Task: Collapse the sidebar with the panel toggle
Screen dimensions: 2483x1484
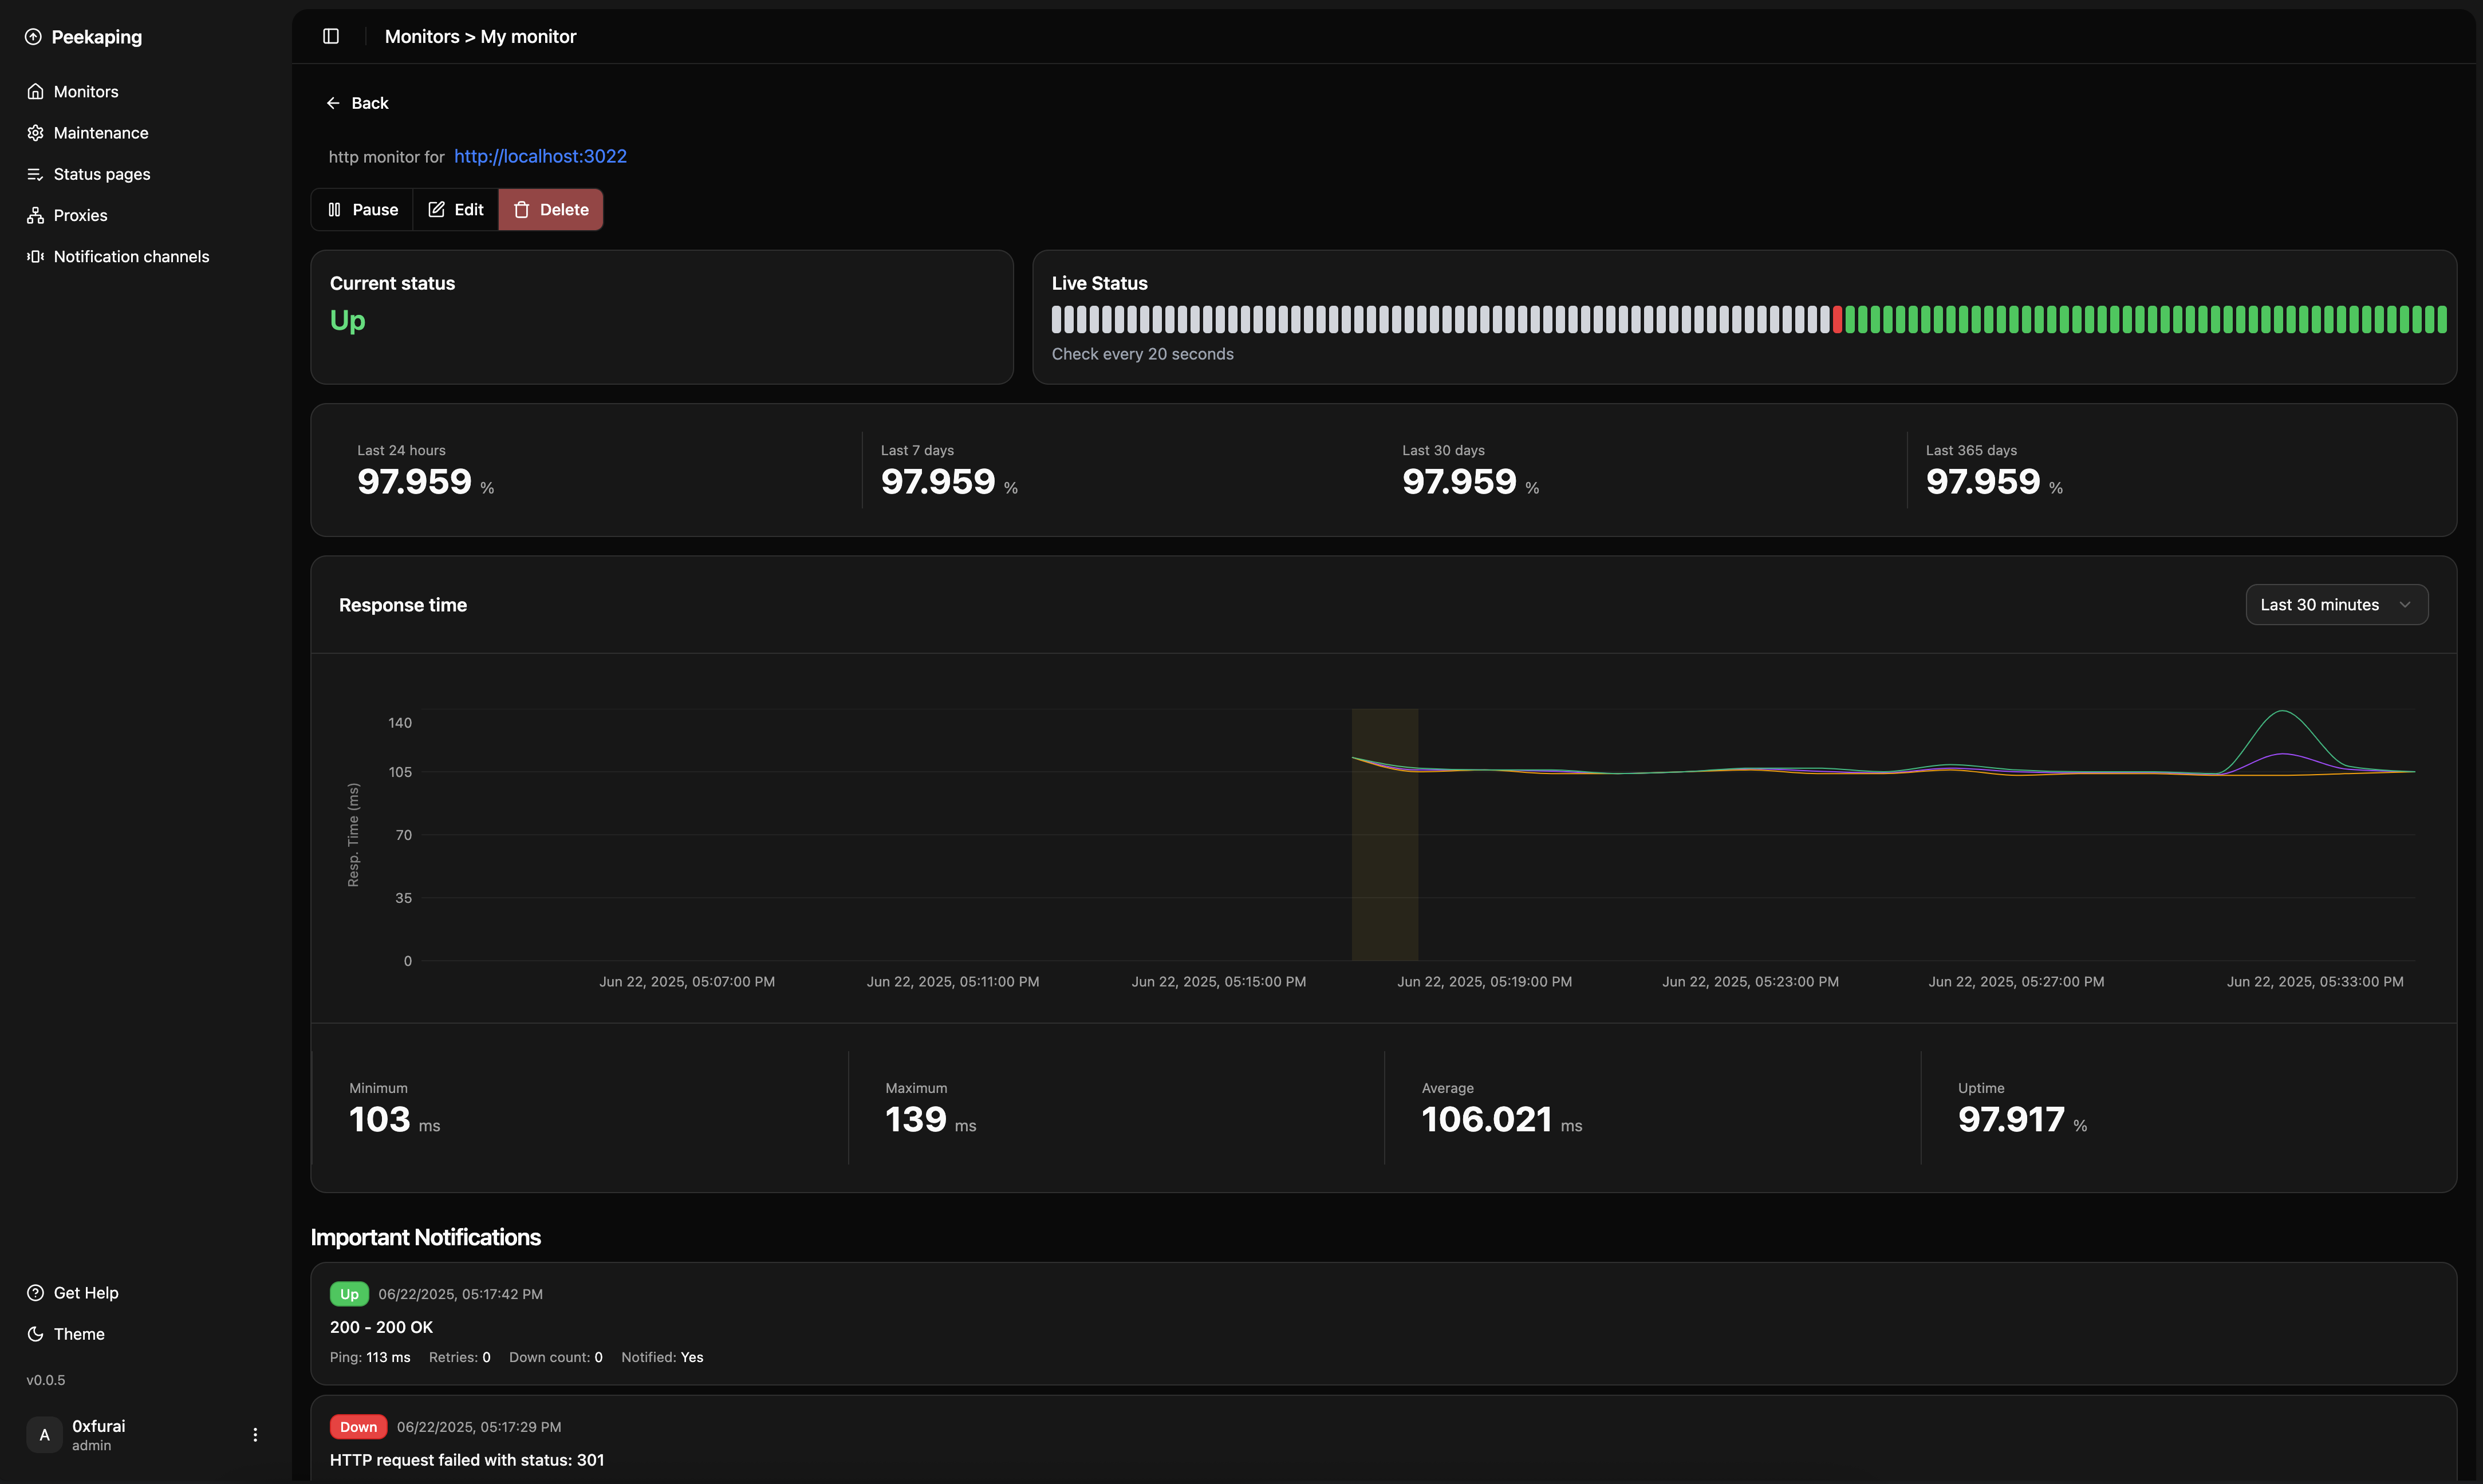Action: point(330,36)
